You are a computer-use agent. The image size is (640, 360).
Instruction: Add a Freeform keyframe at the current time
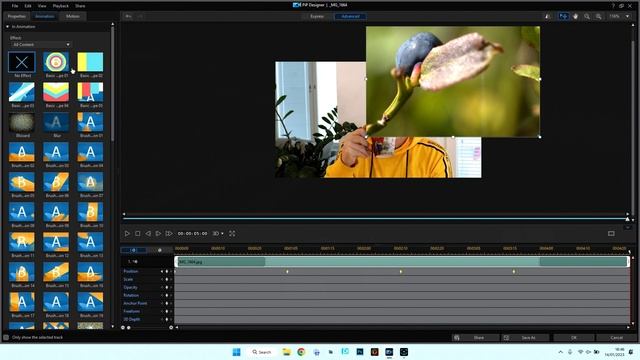pyautogui.click(x=167, y=311)
